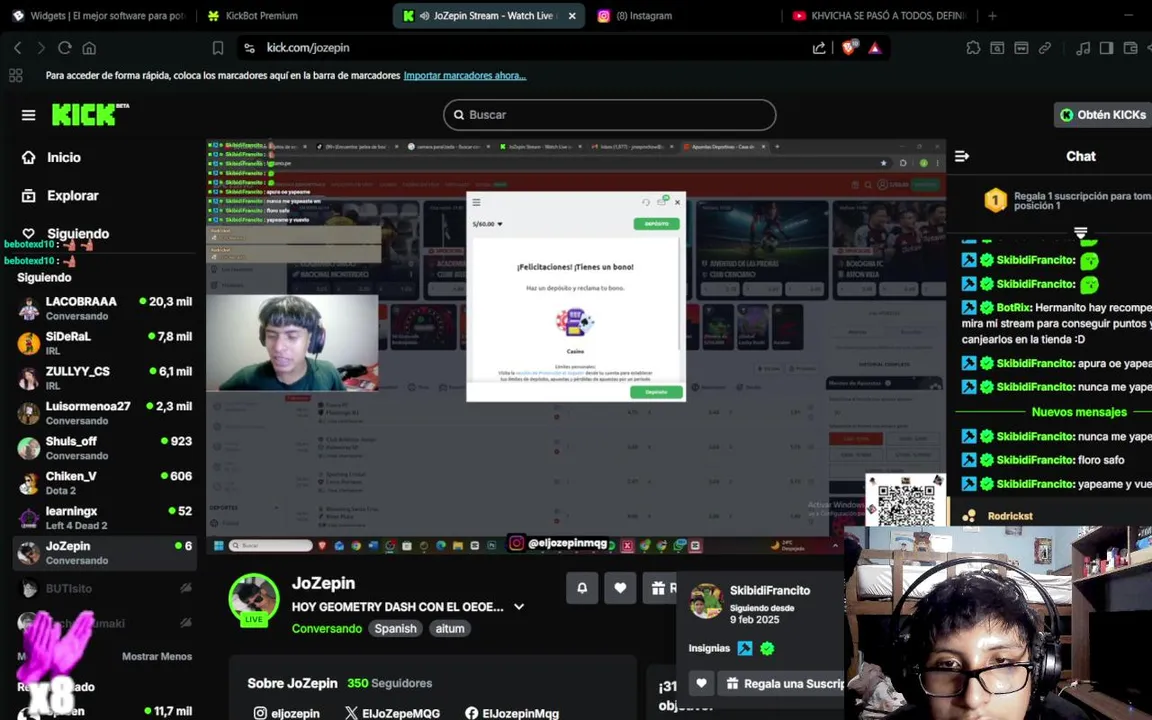Open the browser home page
This screenshot has width=1152, height=720.
[89, 48]
